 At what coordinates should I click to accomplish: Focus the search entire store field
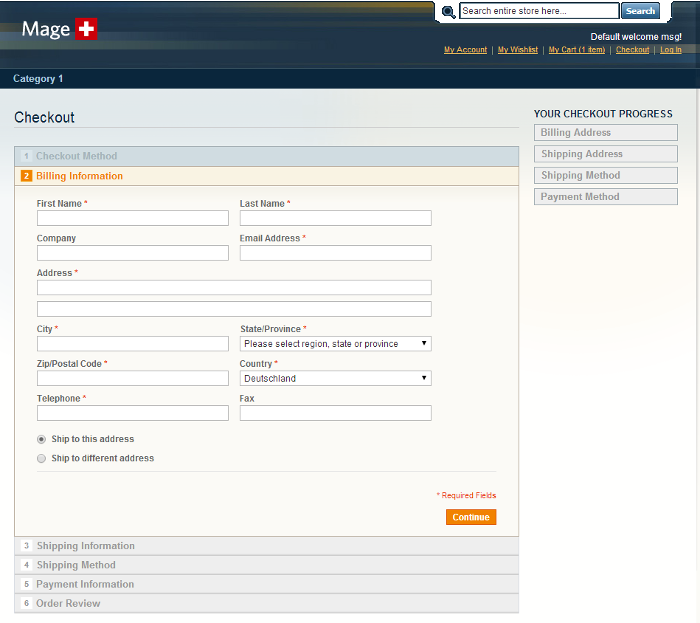pyautogui.click(x=539, y=11)
